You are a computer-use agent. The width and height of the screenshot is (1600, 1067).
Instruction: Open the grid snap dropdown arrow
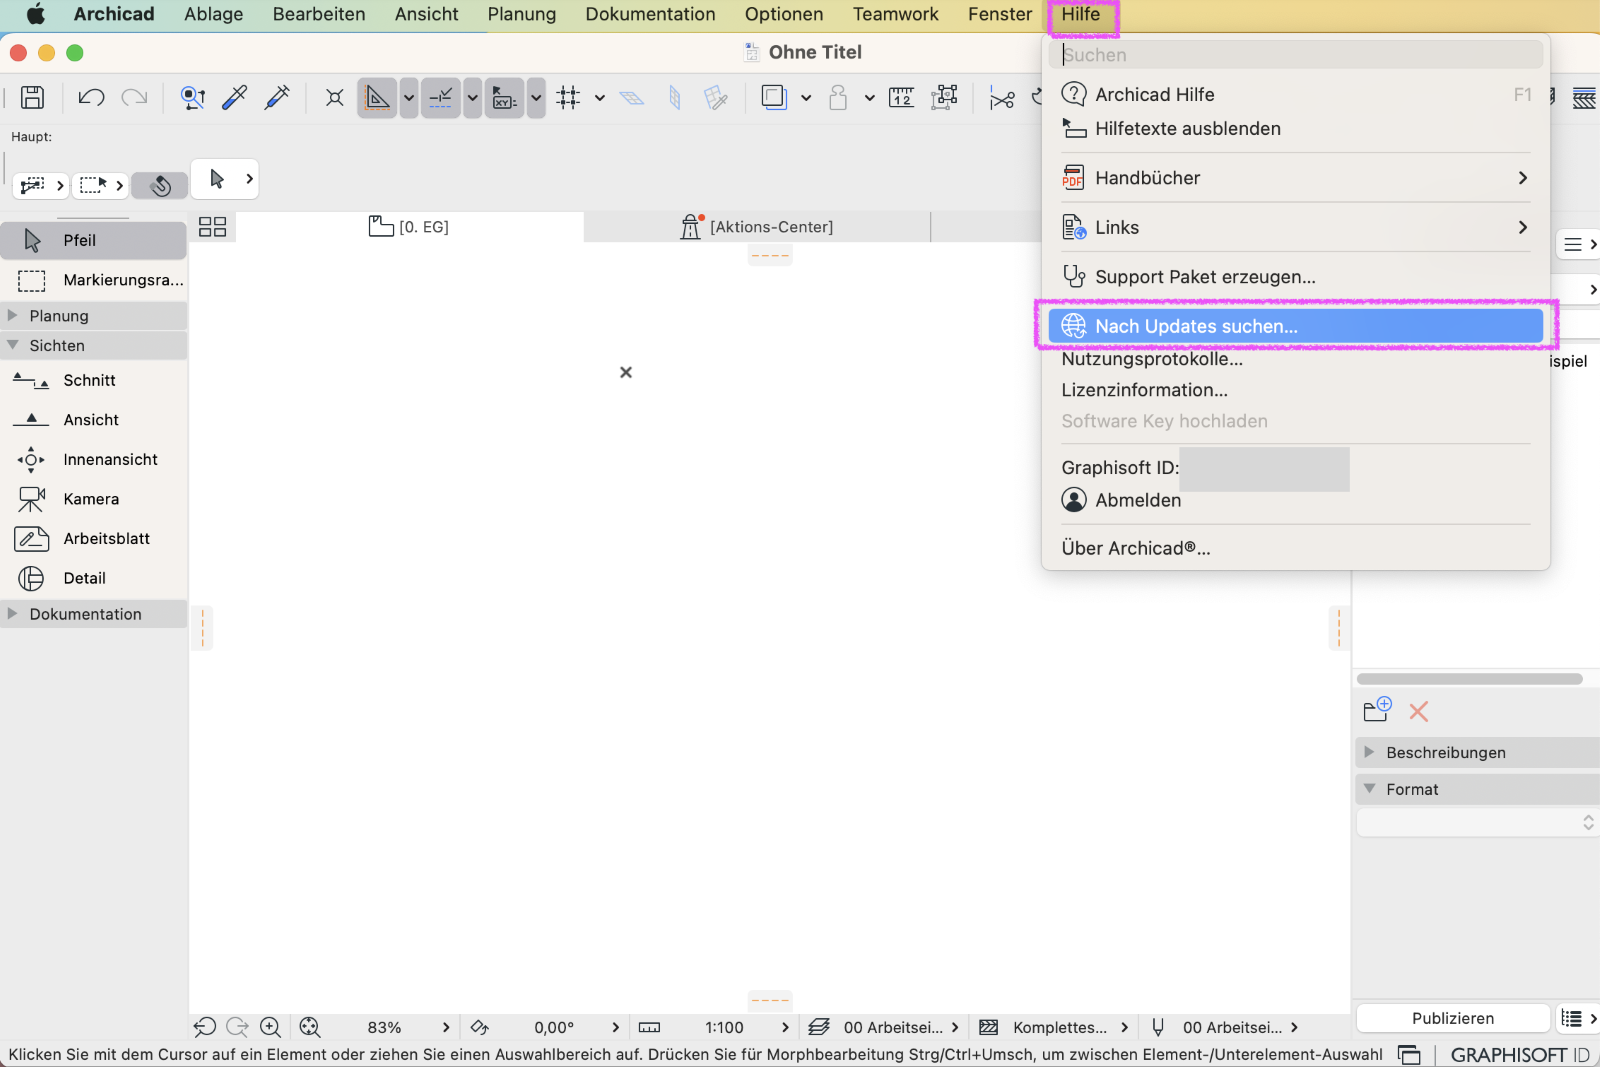pyautogui.click(x=599, y=98)
